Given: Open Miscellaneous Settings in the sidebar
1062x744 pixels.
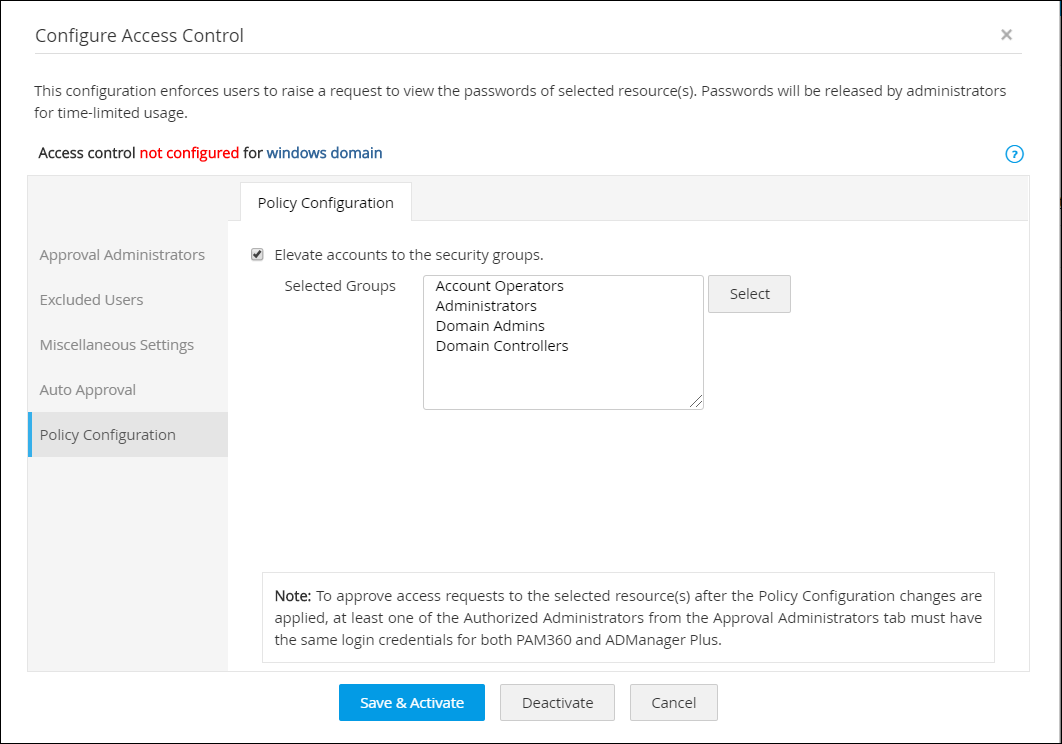Looking at the screenshot, I should pos(117,344).
